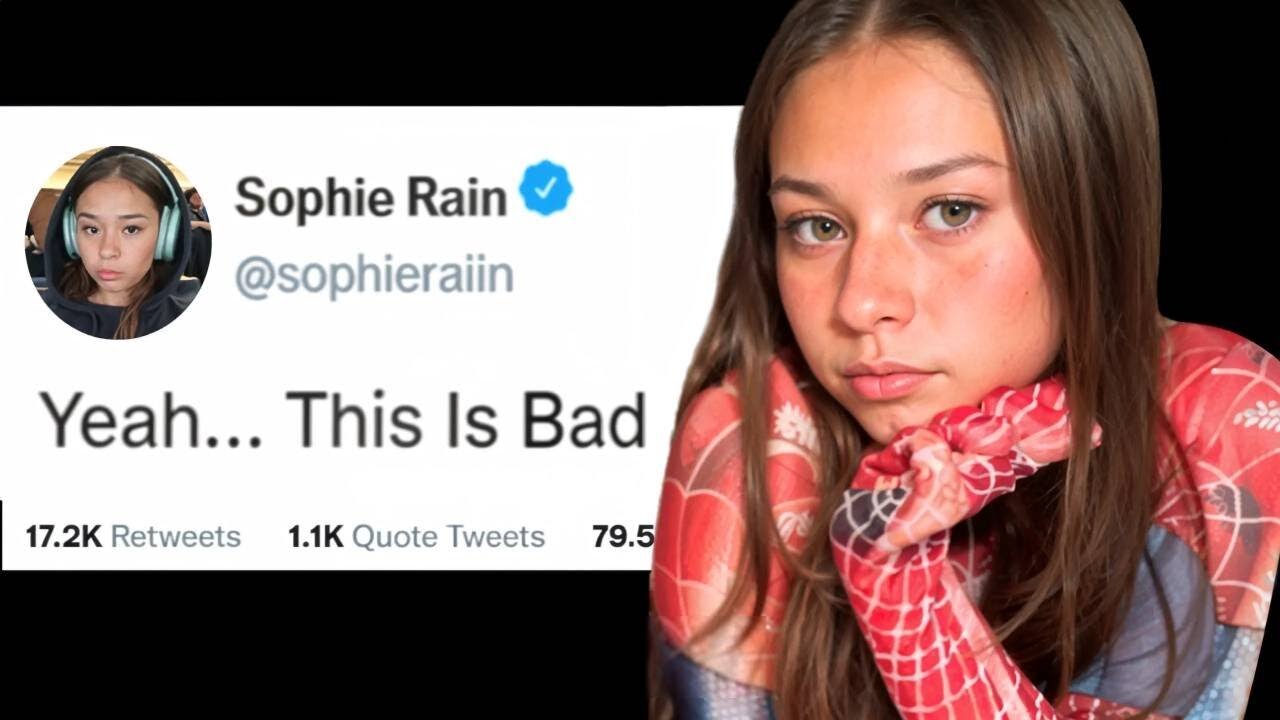Click the 17.2K number in stats

pyautogui.click(x=64, y=537)
